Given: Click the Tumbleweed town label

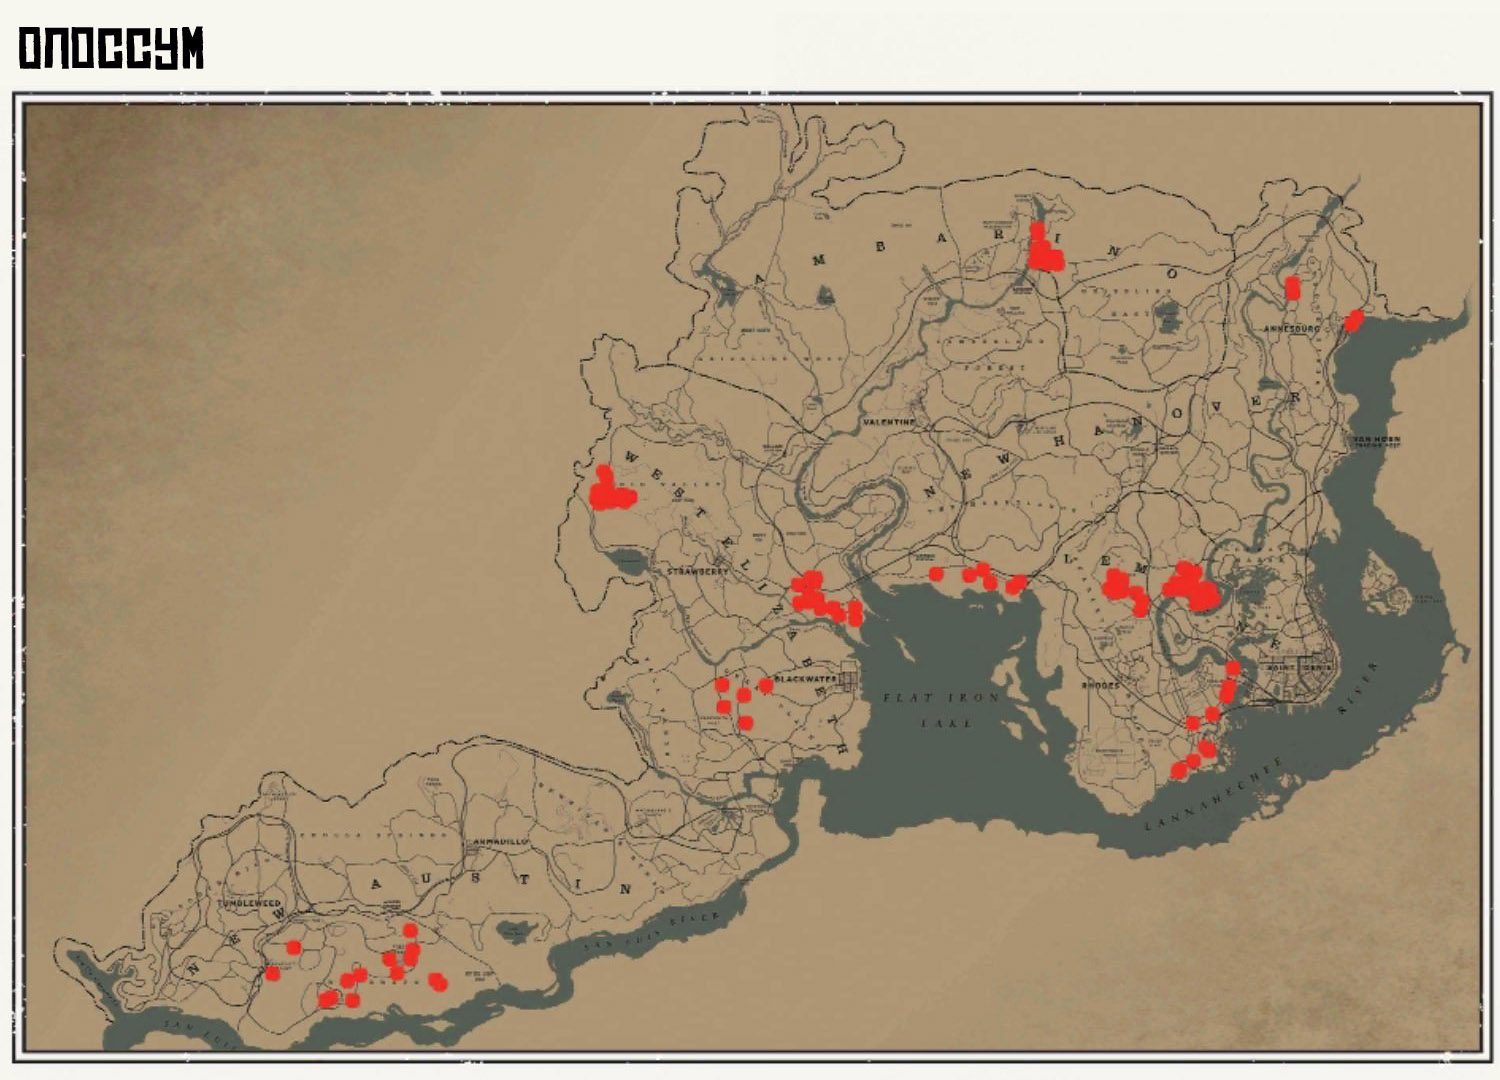Looking at the screenshot, I should [250, 903].
